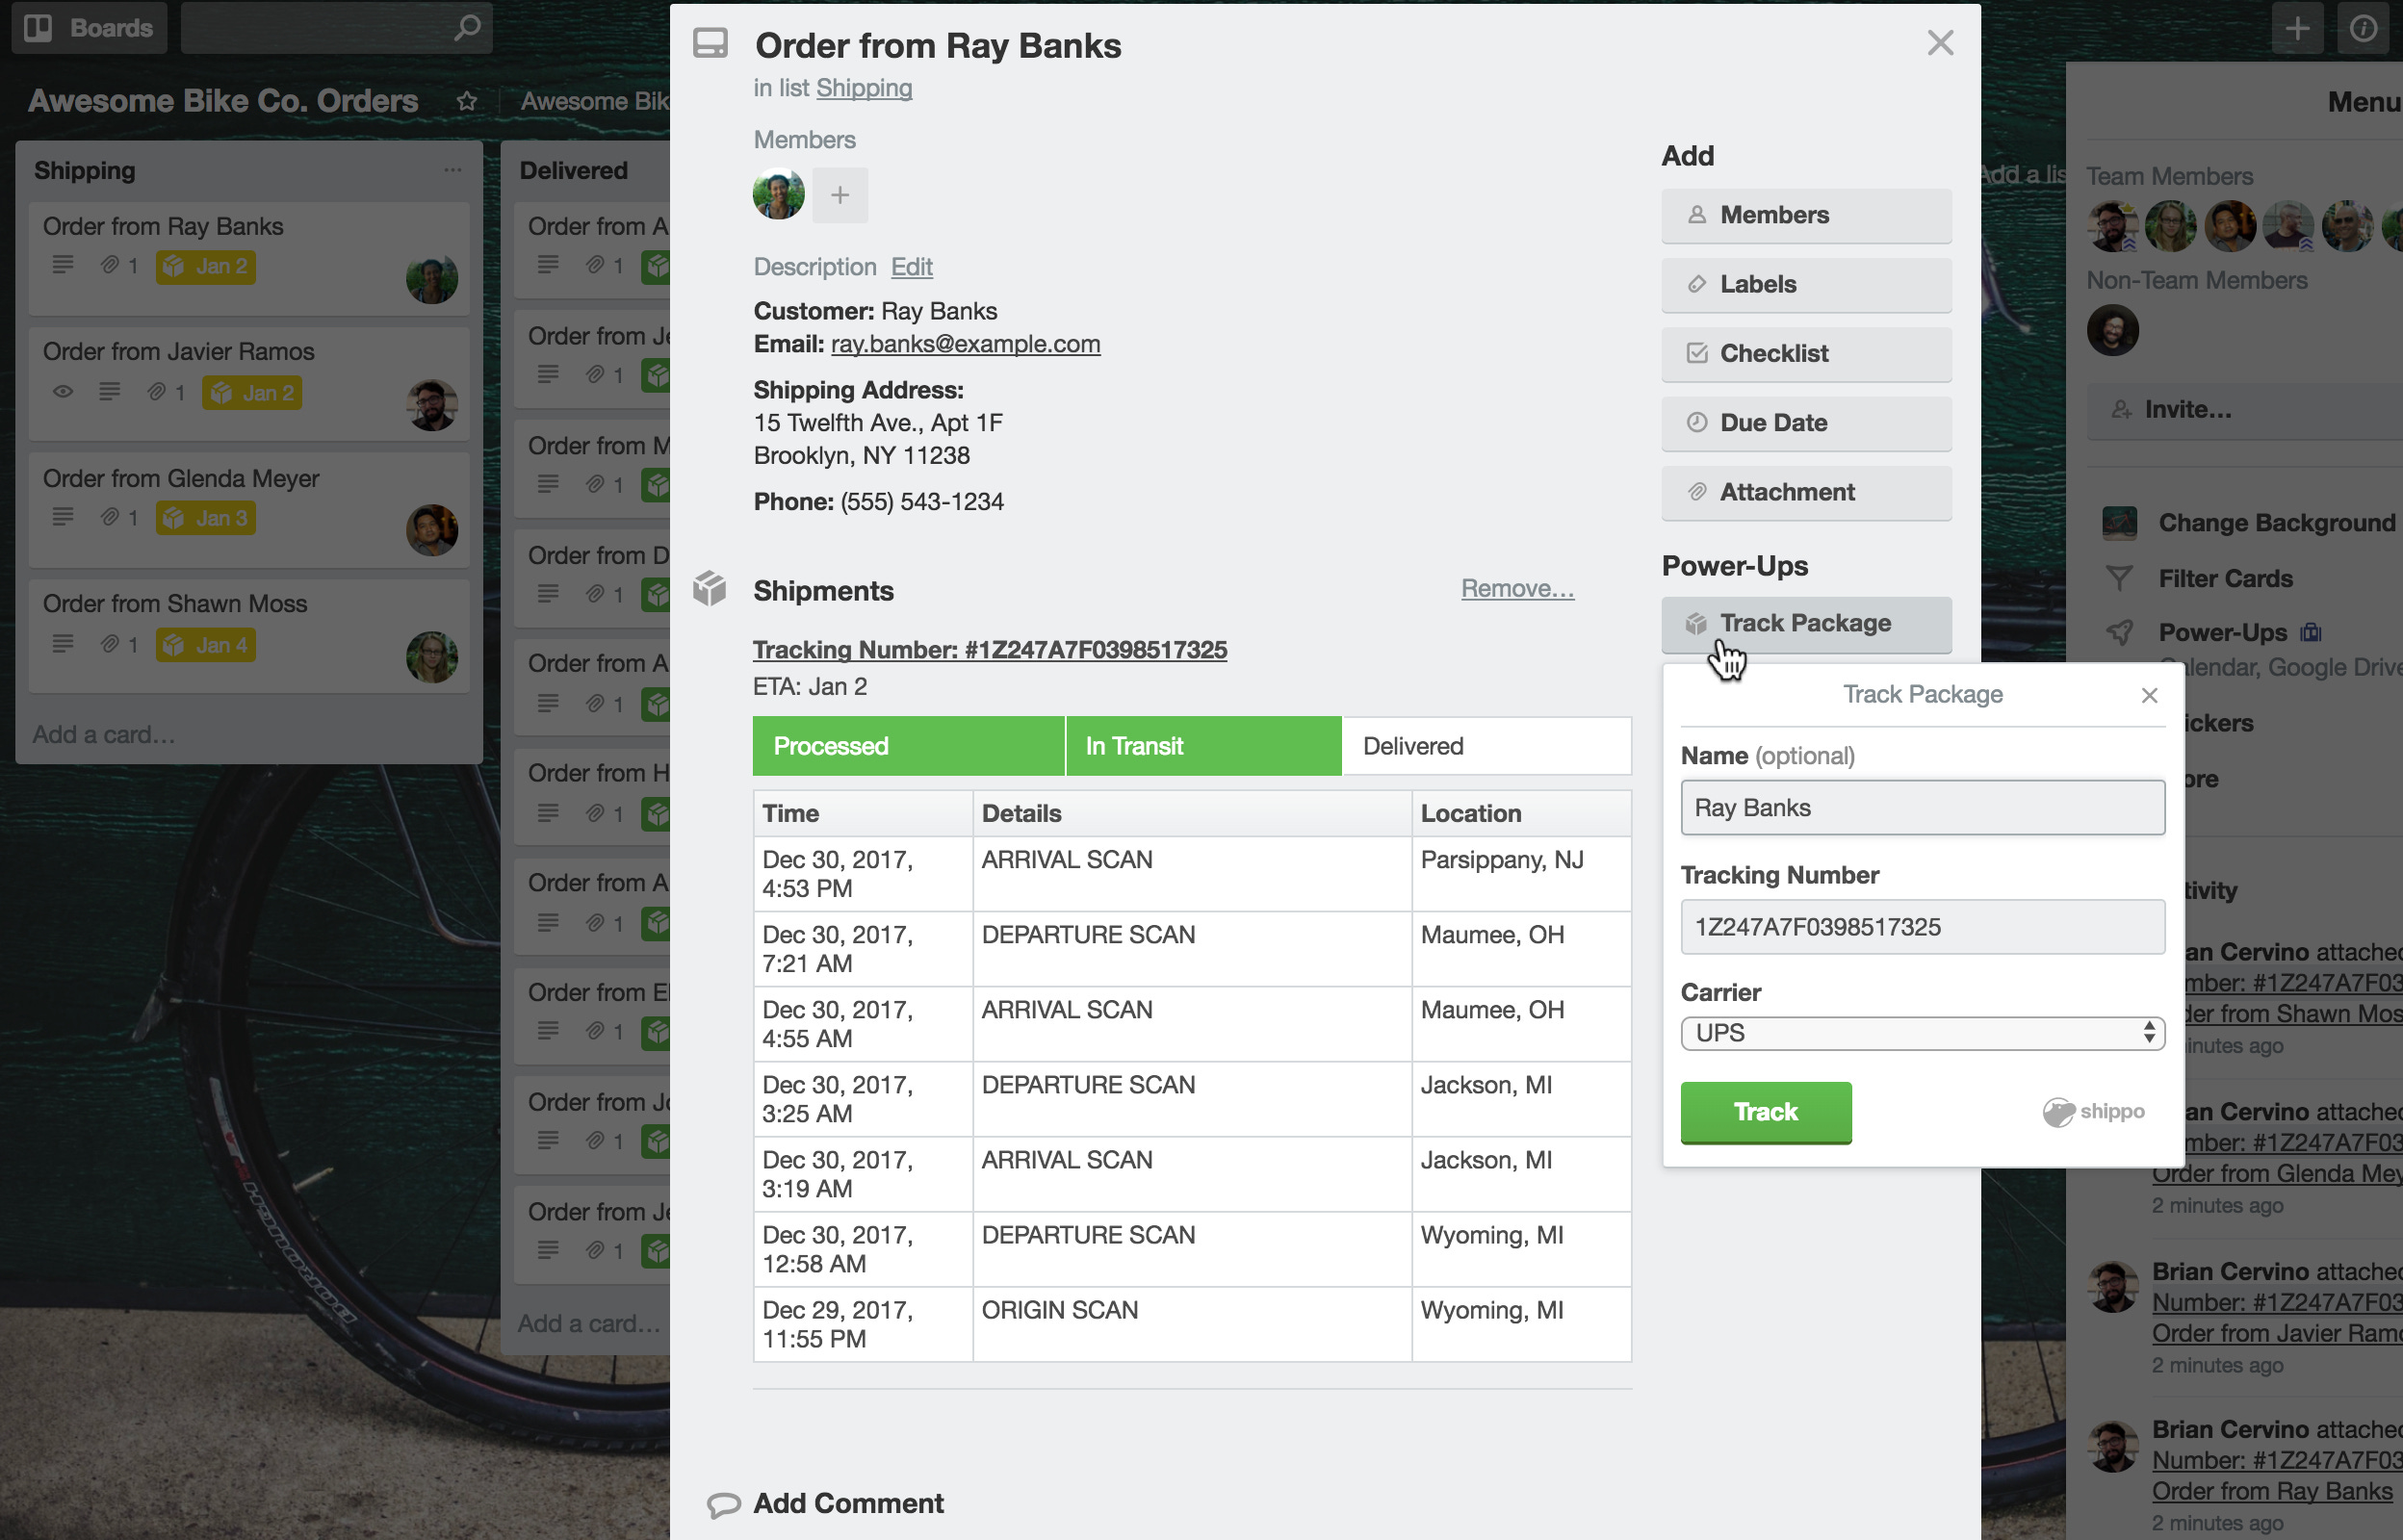2403x1540 pixels.
Task: Click the Jan 3 badge on Glenda Meyer card
Action: [205, 518]
